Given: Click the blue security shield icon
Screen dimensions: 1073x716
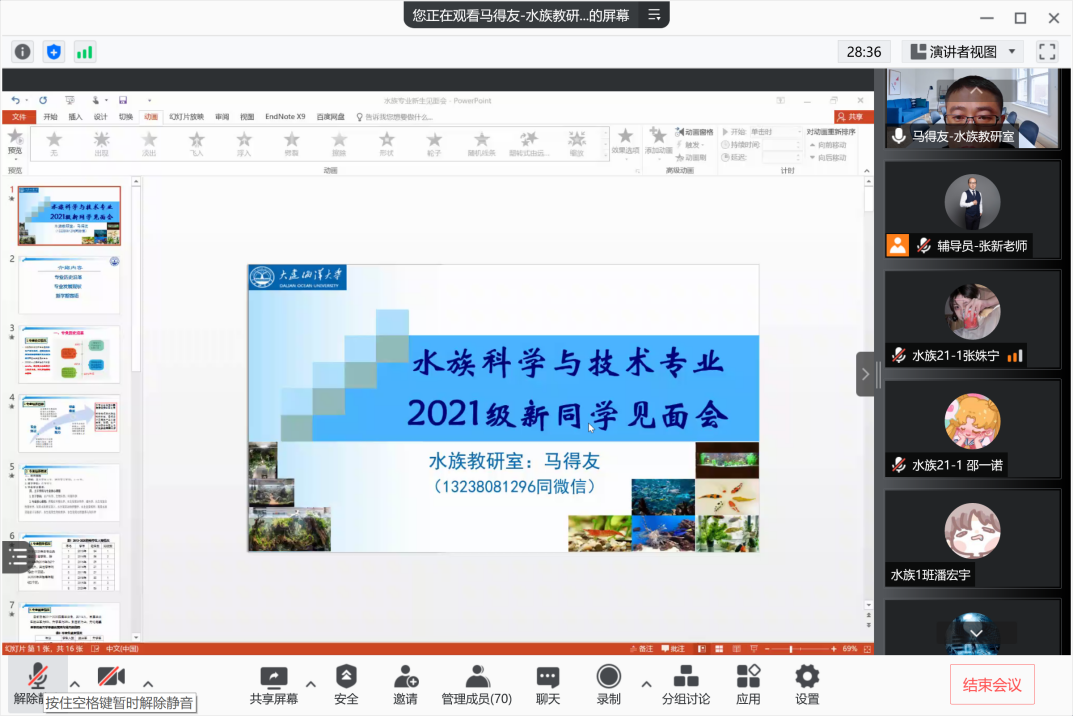Looking at the screenshot, I should coord(54,52).
